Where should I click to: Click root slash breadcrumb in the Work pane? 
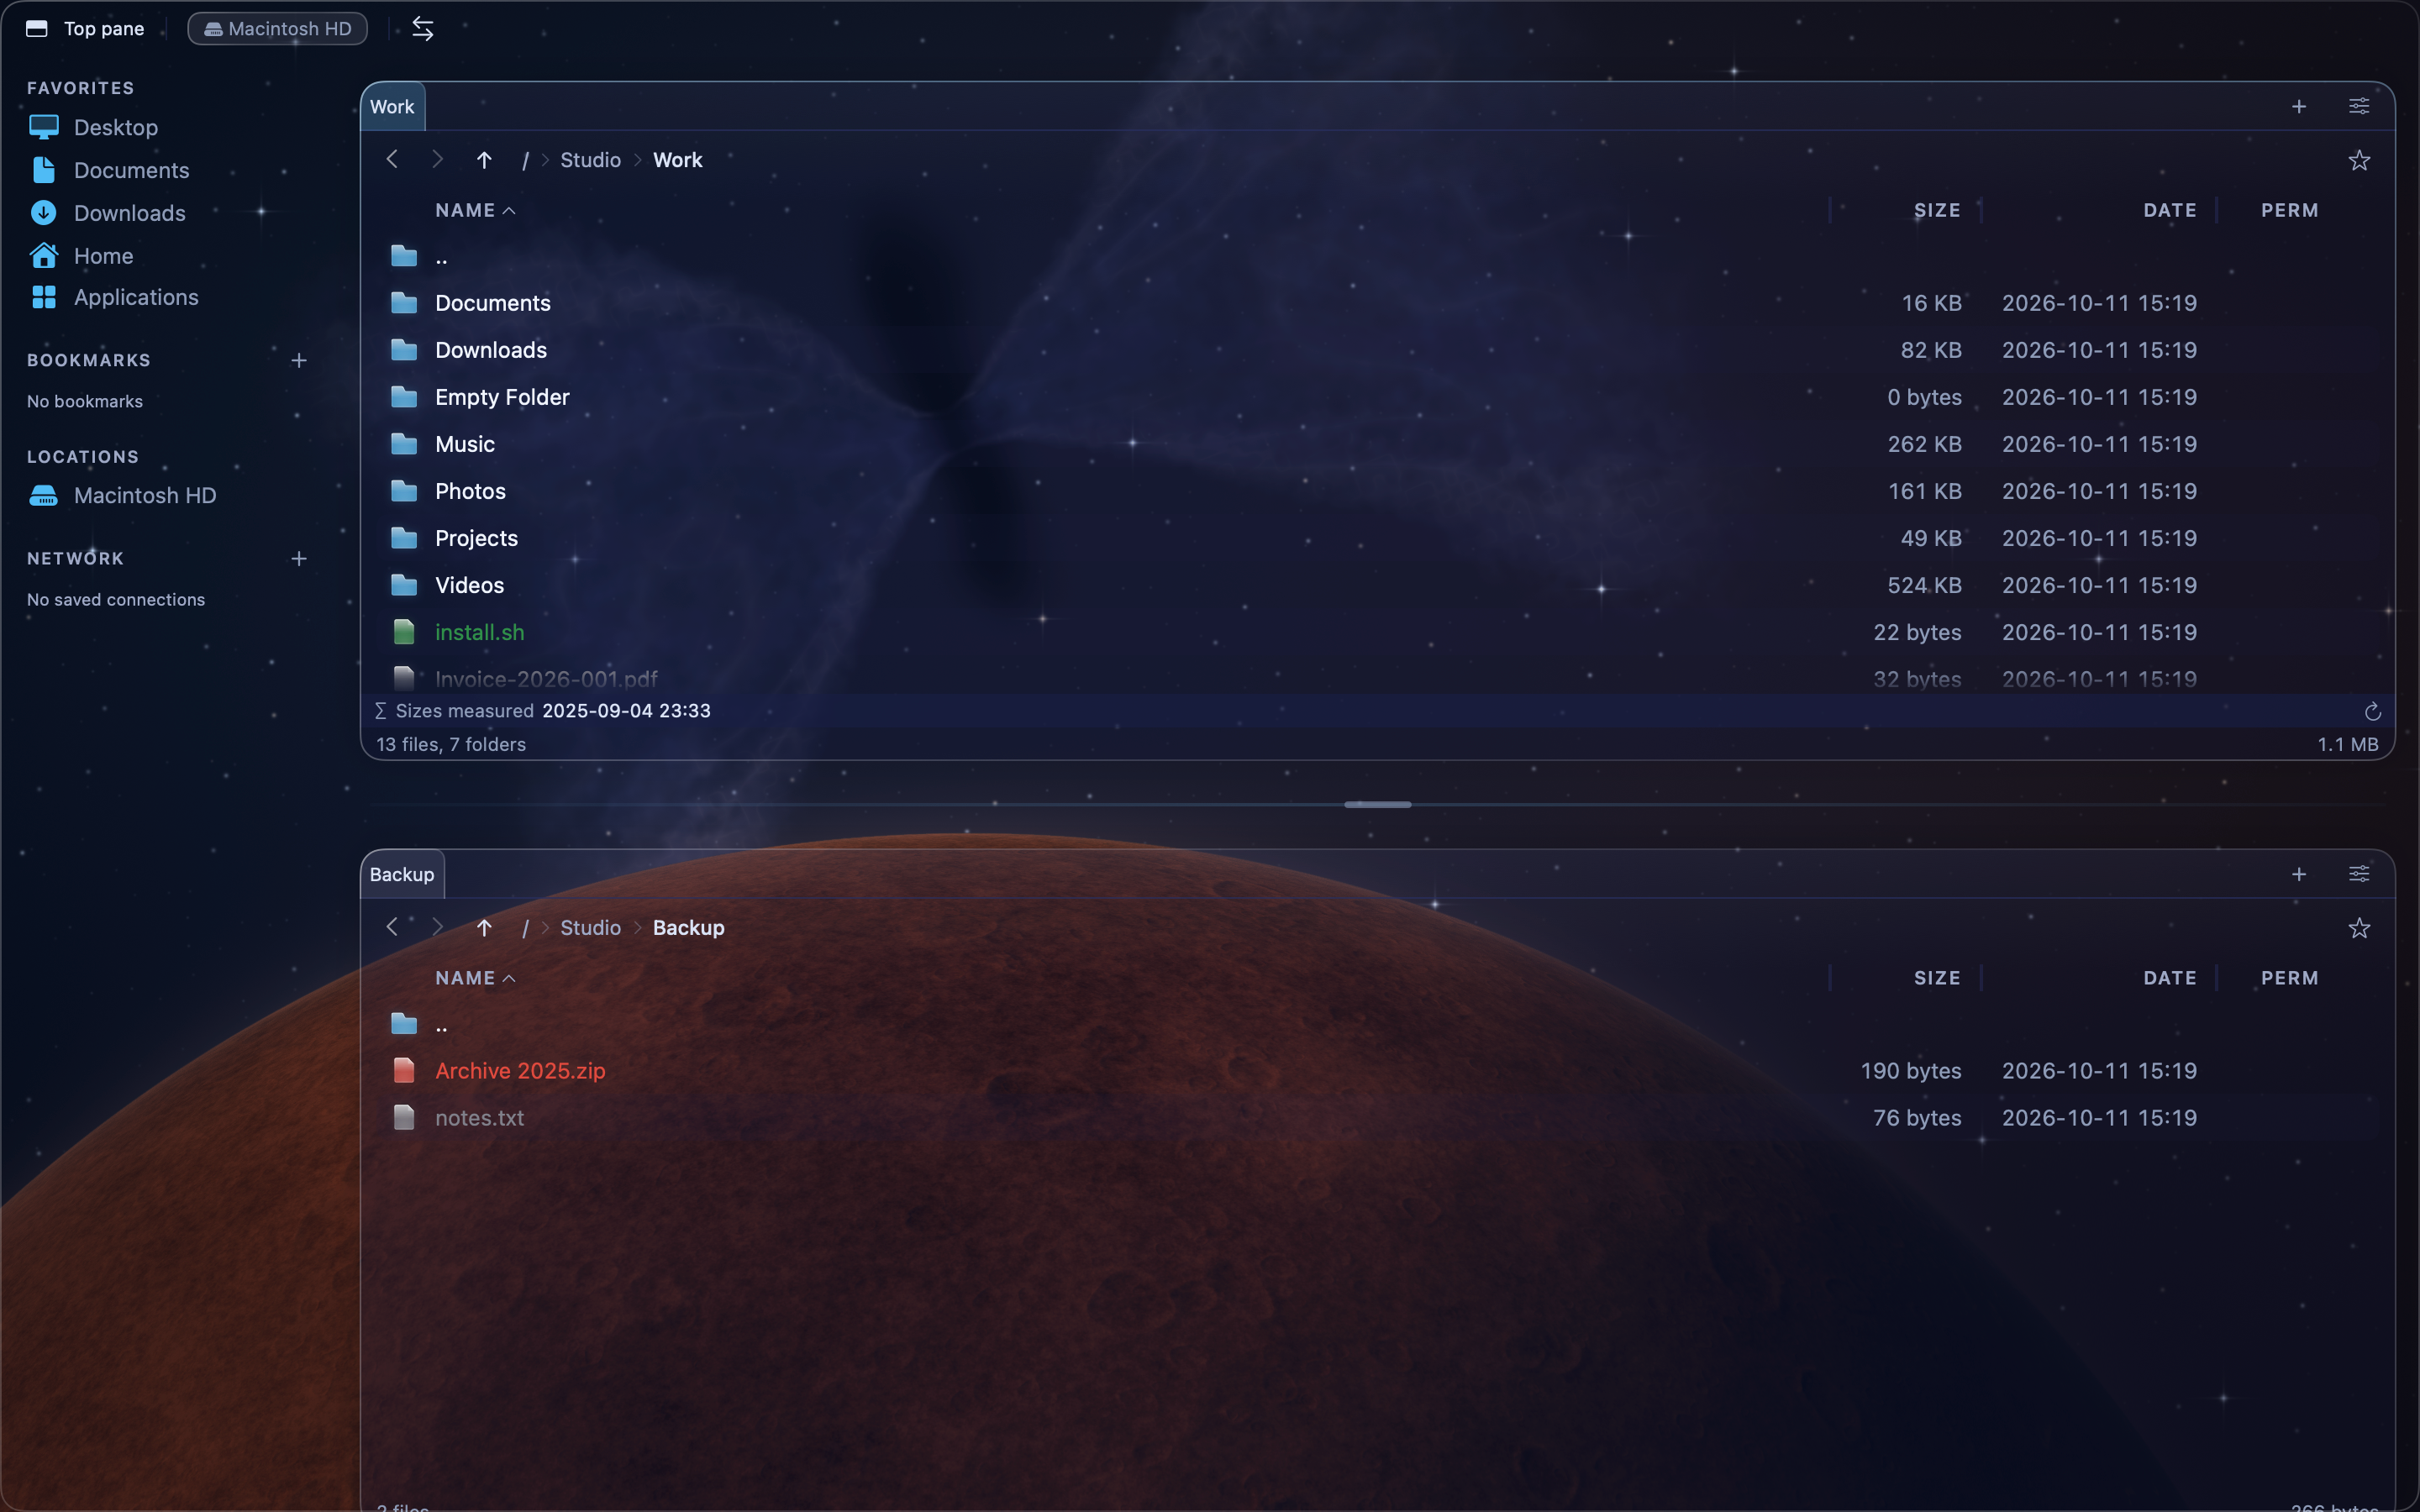tap(525, 160)
